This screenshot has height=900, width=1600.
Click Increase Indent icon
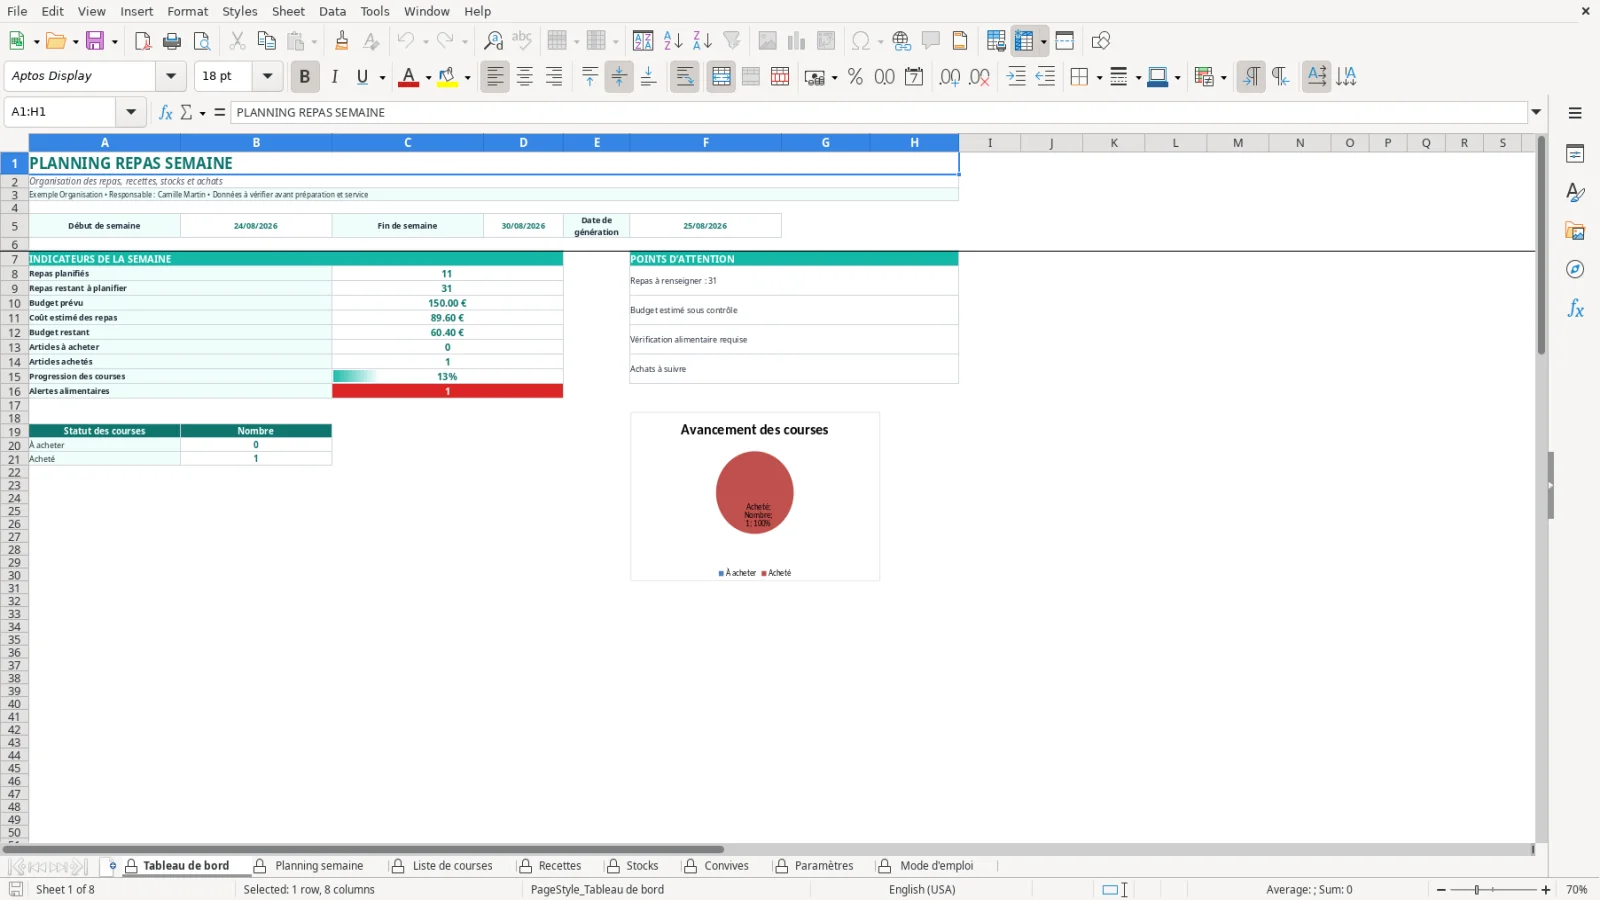(1016, 77)
